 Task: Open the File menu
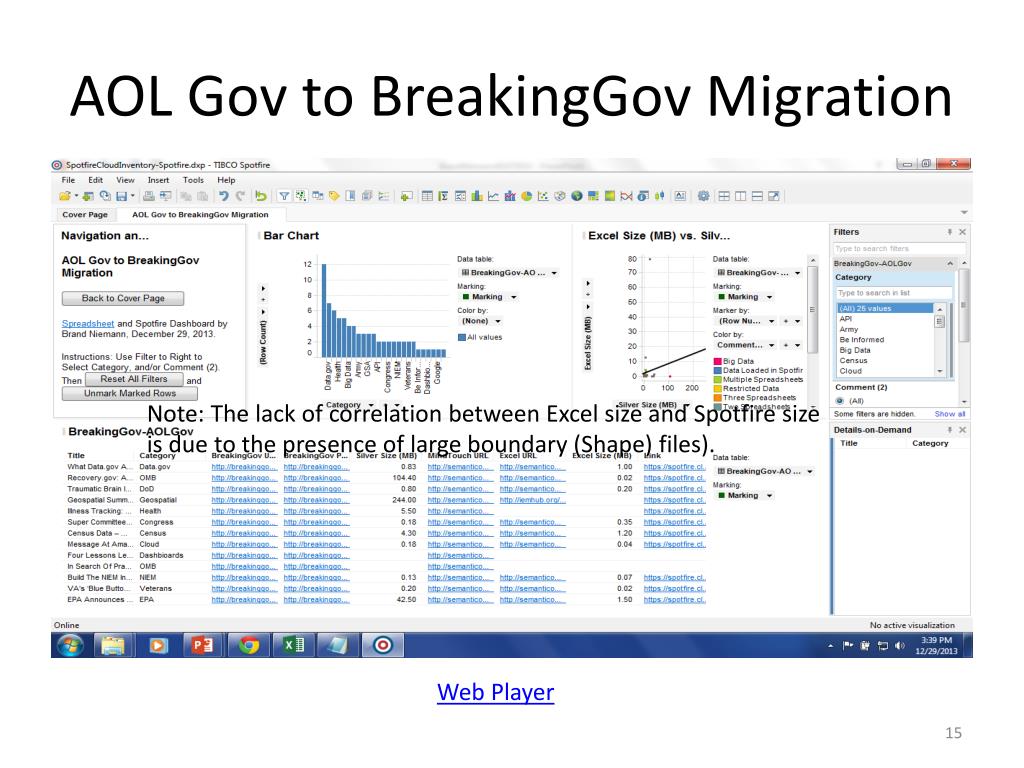pos(69,180)
